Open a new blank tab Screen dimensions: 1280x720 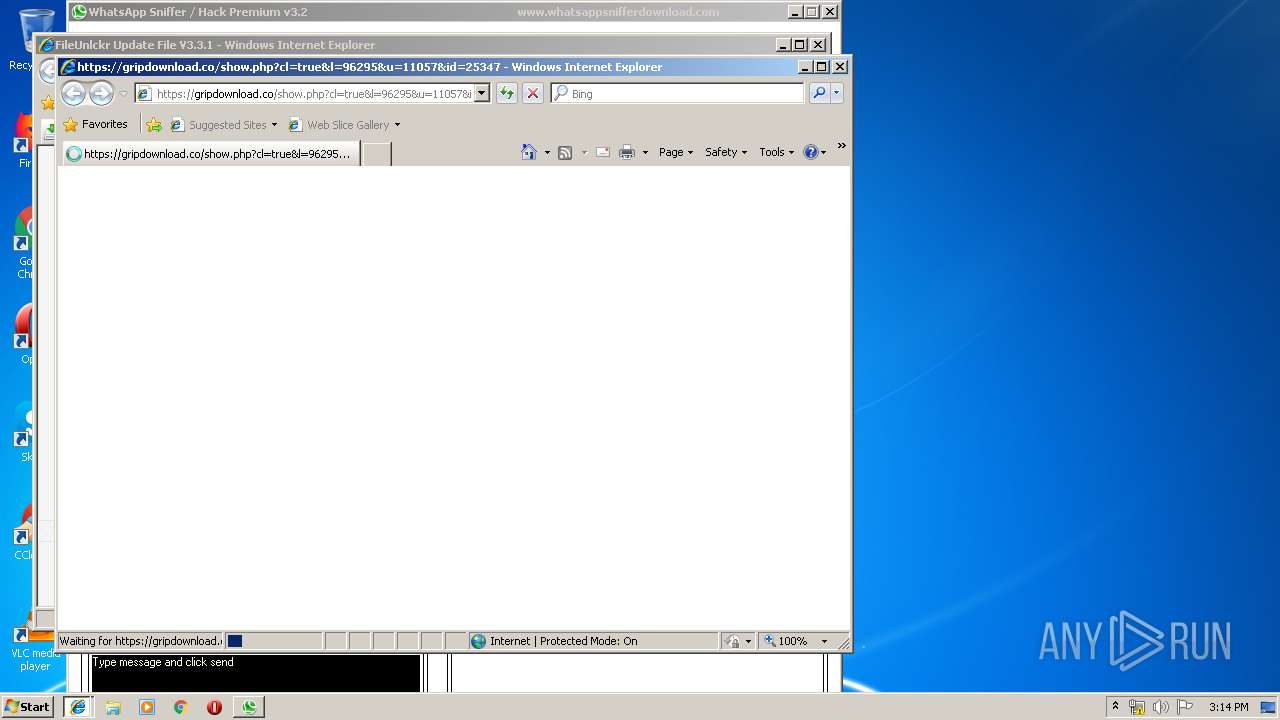[376, 154]
